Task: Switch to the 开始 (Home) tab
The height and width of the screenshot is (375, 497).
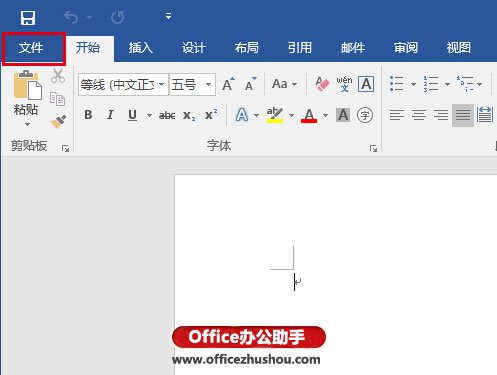Action: [x=88, y=48]
